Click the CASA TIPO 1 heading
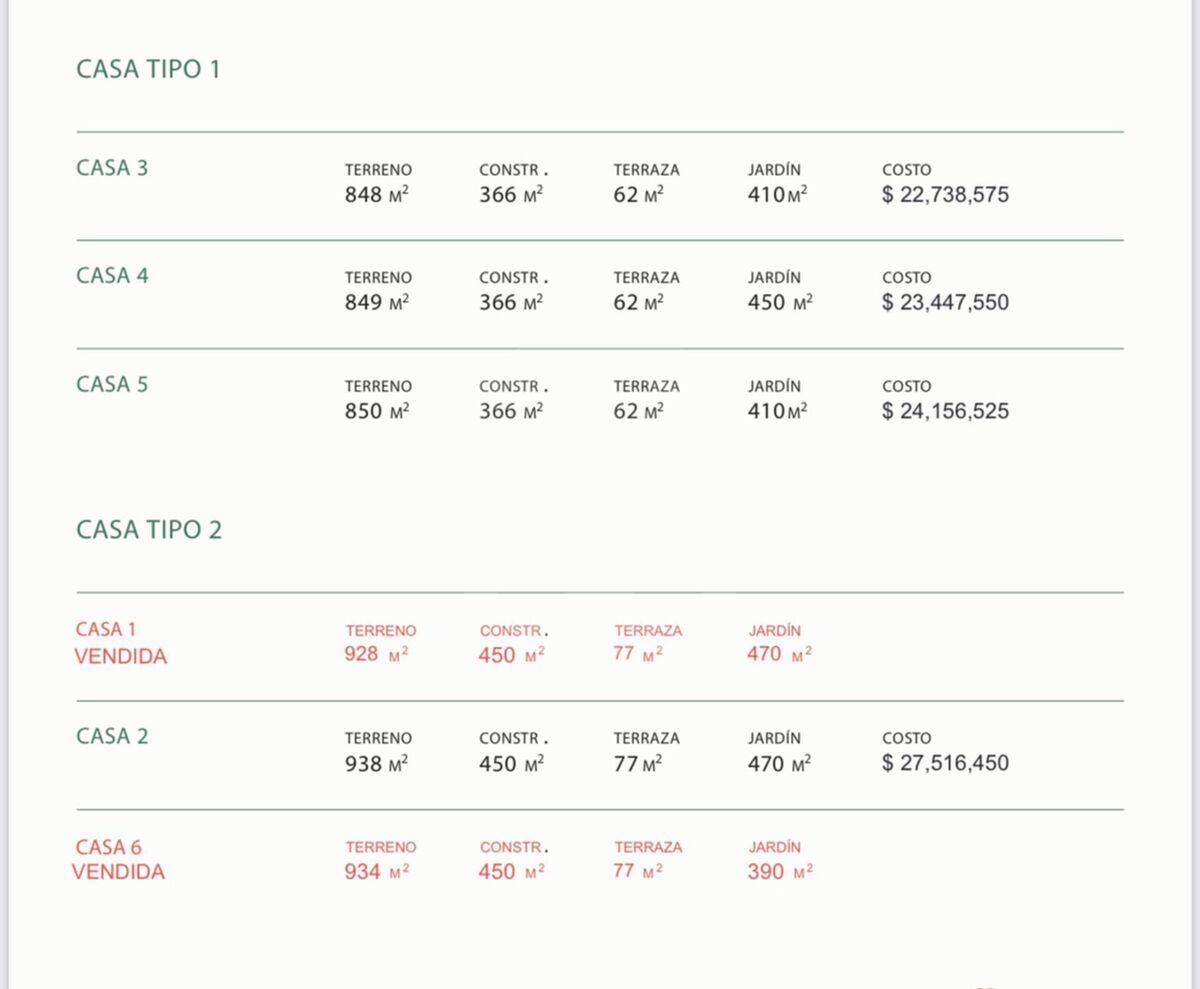1200x989 pixels. point(148,70)
